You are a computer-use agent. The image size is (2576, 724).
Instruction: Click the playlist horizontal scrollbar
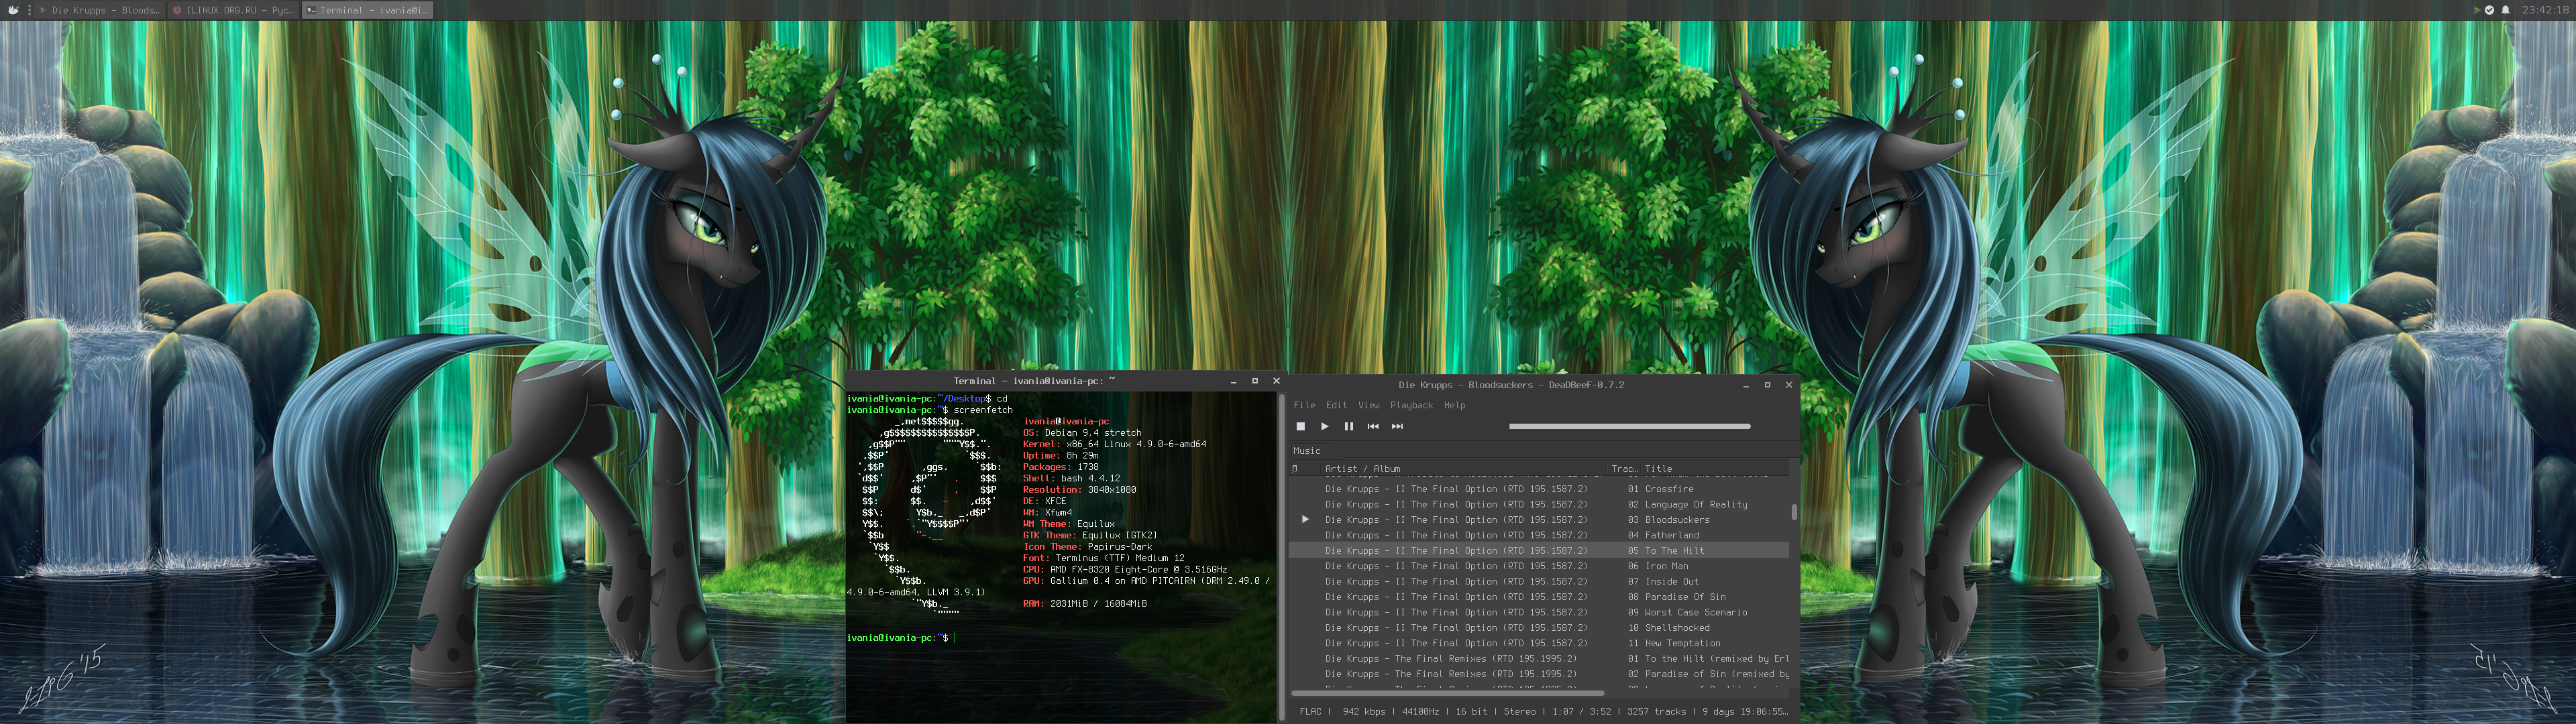1447,692
